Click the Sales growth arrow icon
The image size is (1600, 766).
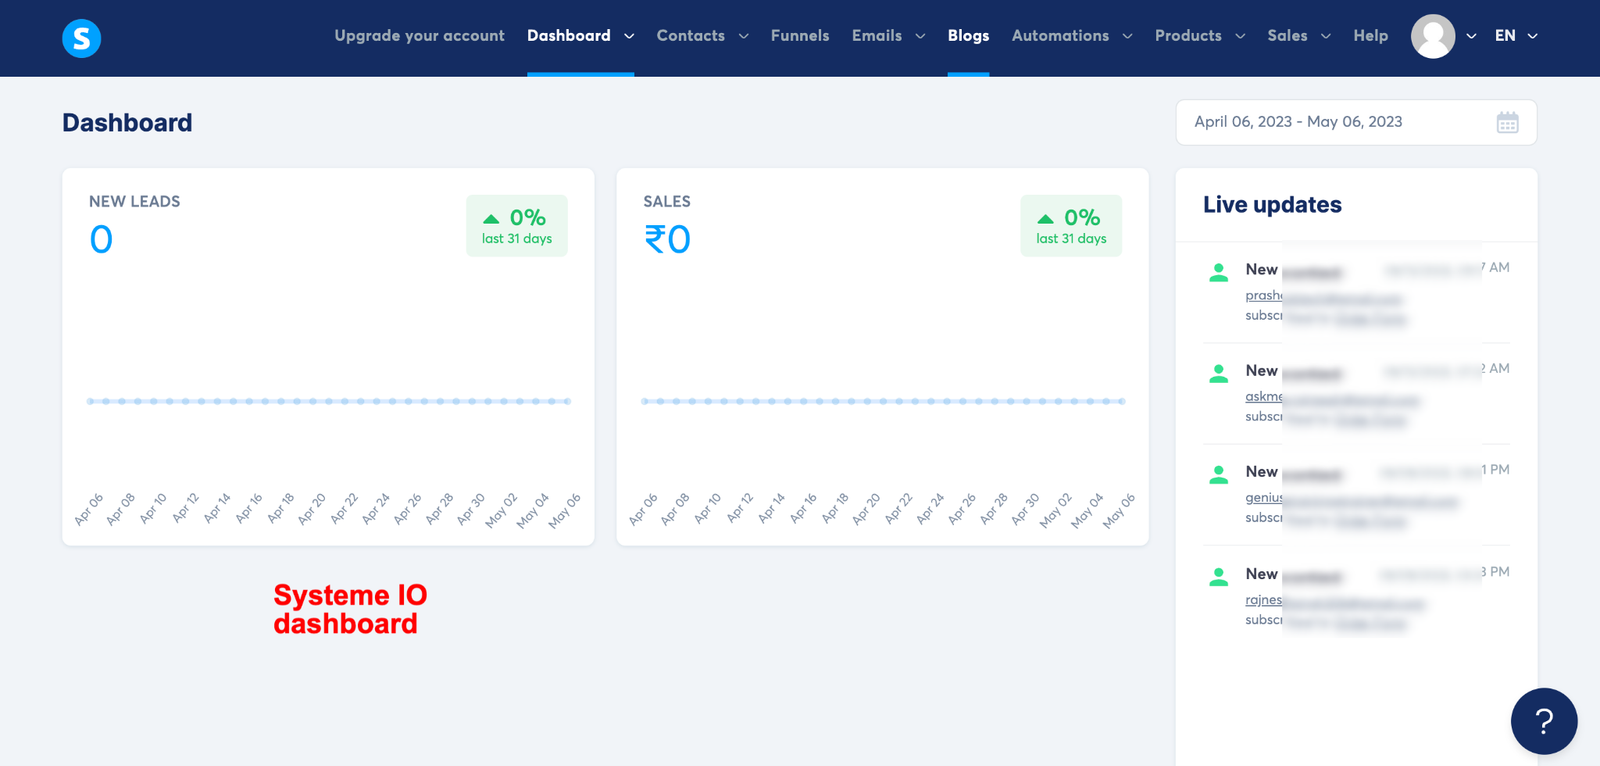click(1045, 218)
